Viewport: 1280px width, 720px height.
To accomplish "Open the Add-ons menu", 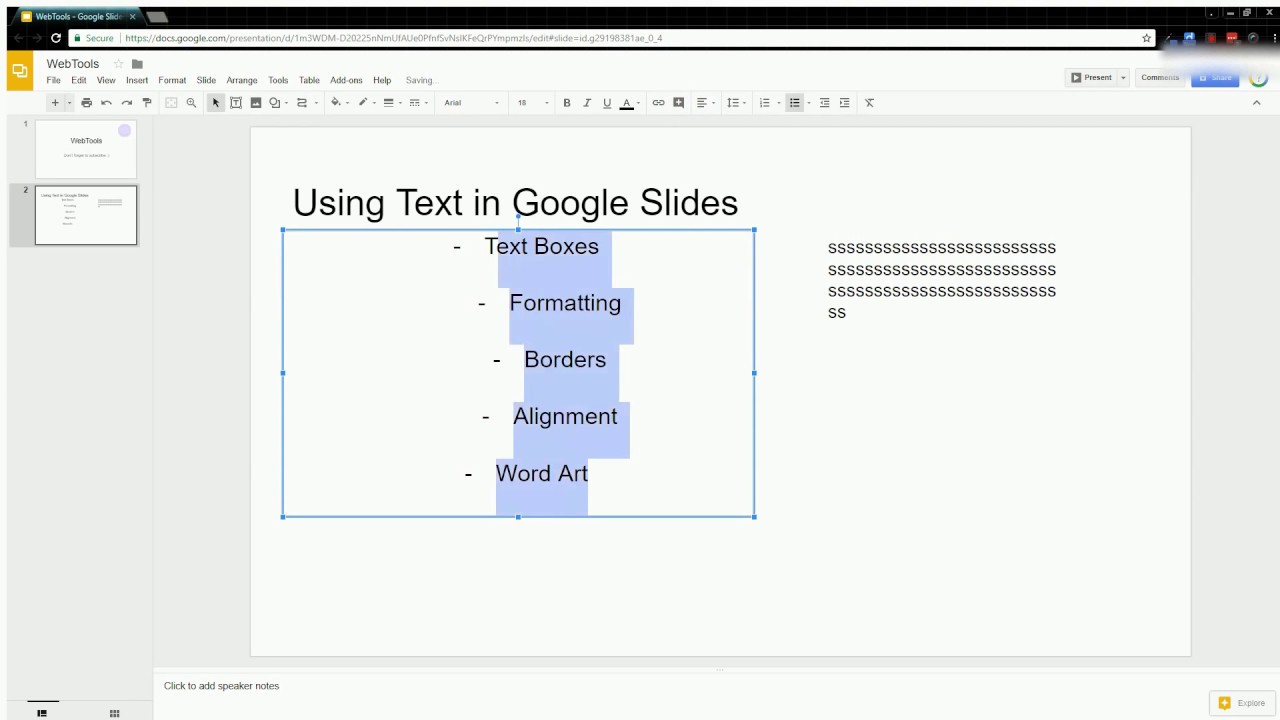I will coord(346,80).
